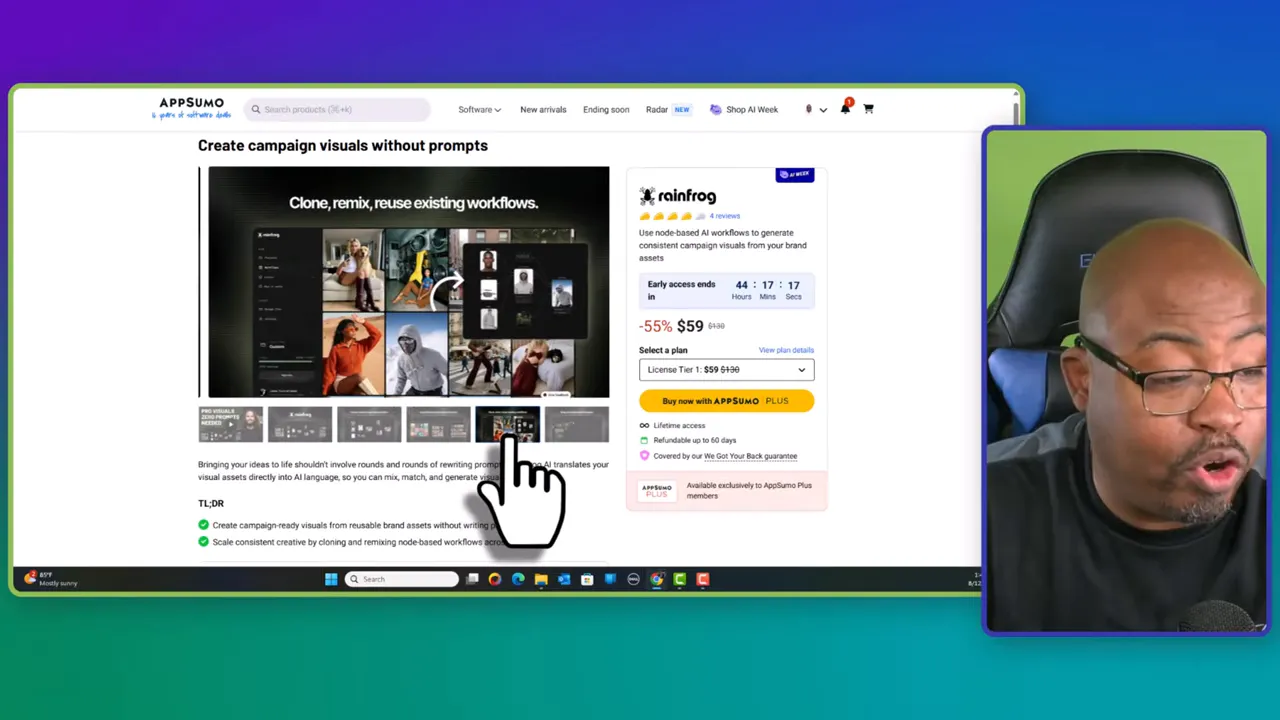Click the guarantee shield icon
Viewport: 1280px width, 720px height.
click(644, 456)
